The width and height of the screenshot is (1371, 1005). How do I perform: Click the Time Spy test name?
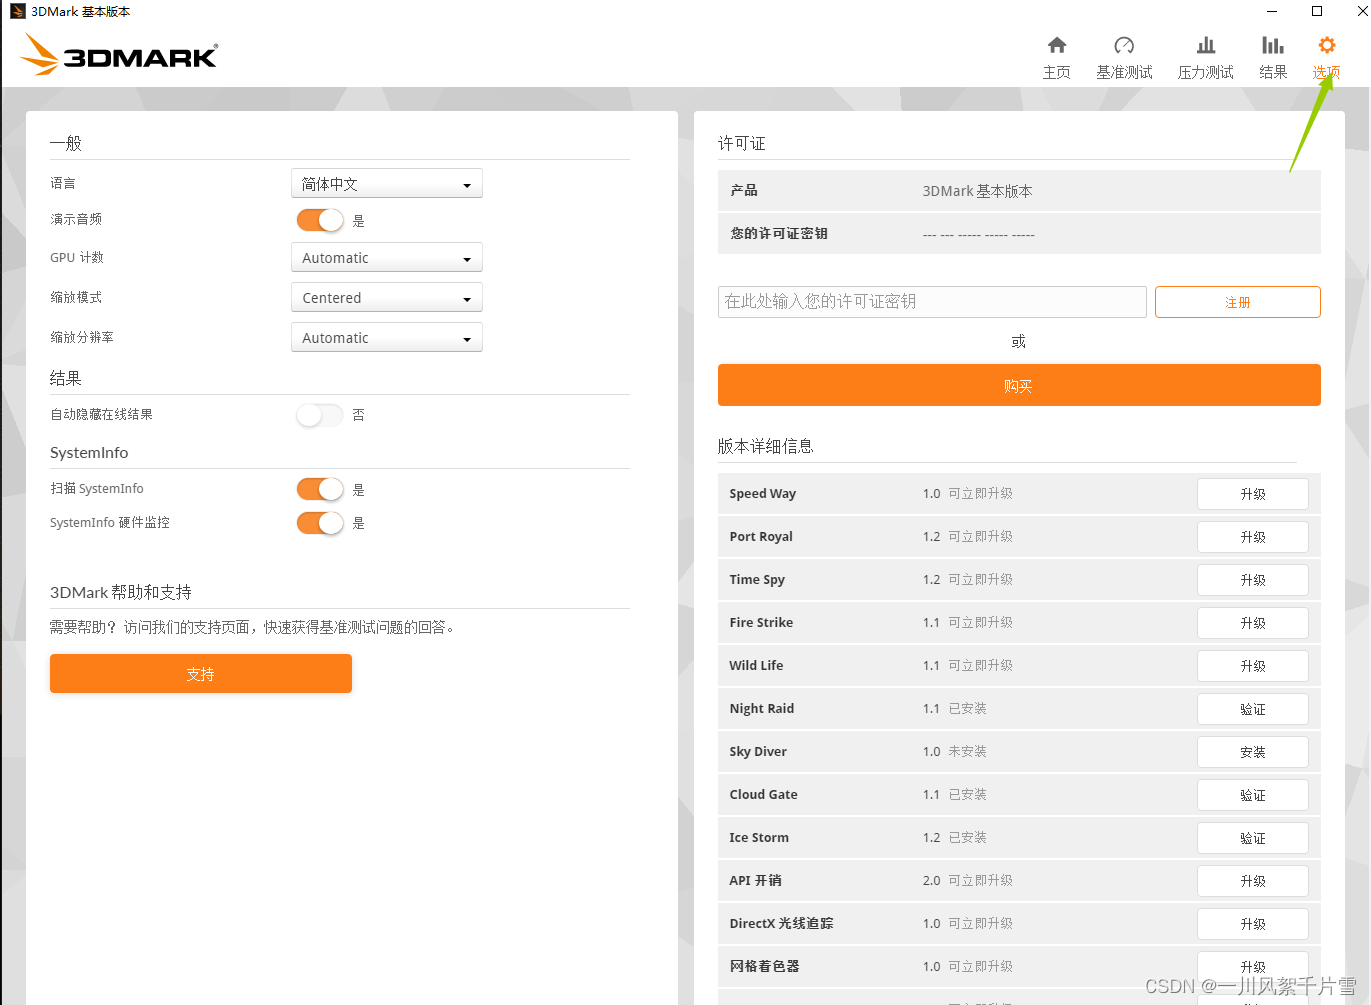[757, 580]
